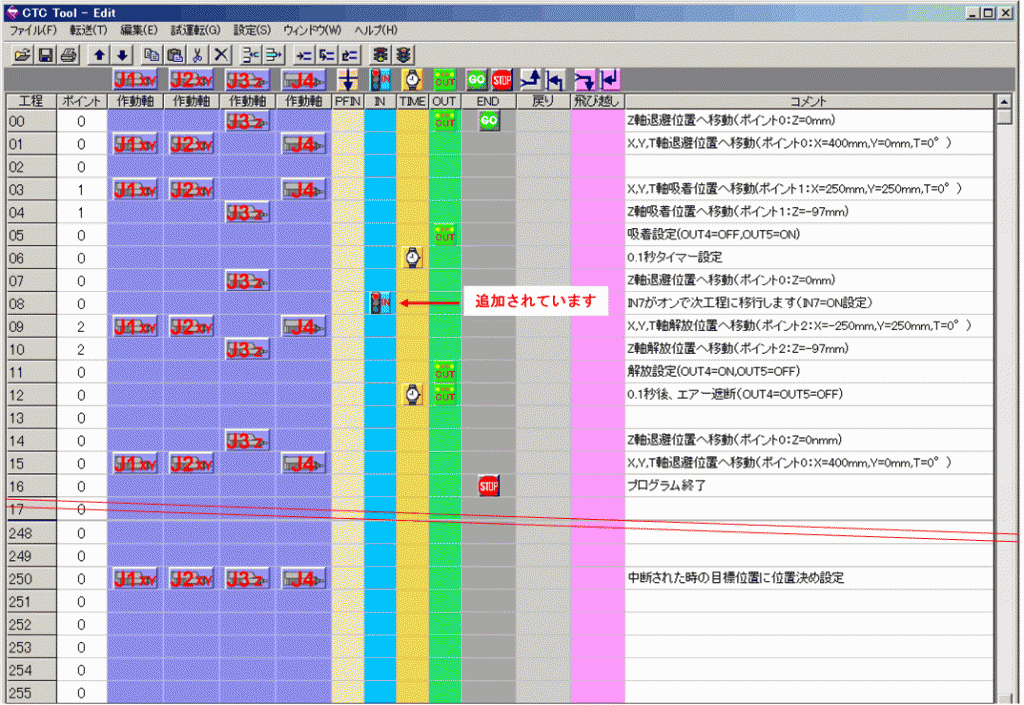Image resolution: width=1024 pixels, height=705 pixels.
Task: Select the red STOP palette icon
Action: tap(502, 80)
